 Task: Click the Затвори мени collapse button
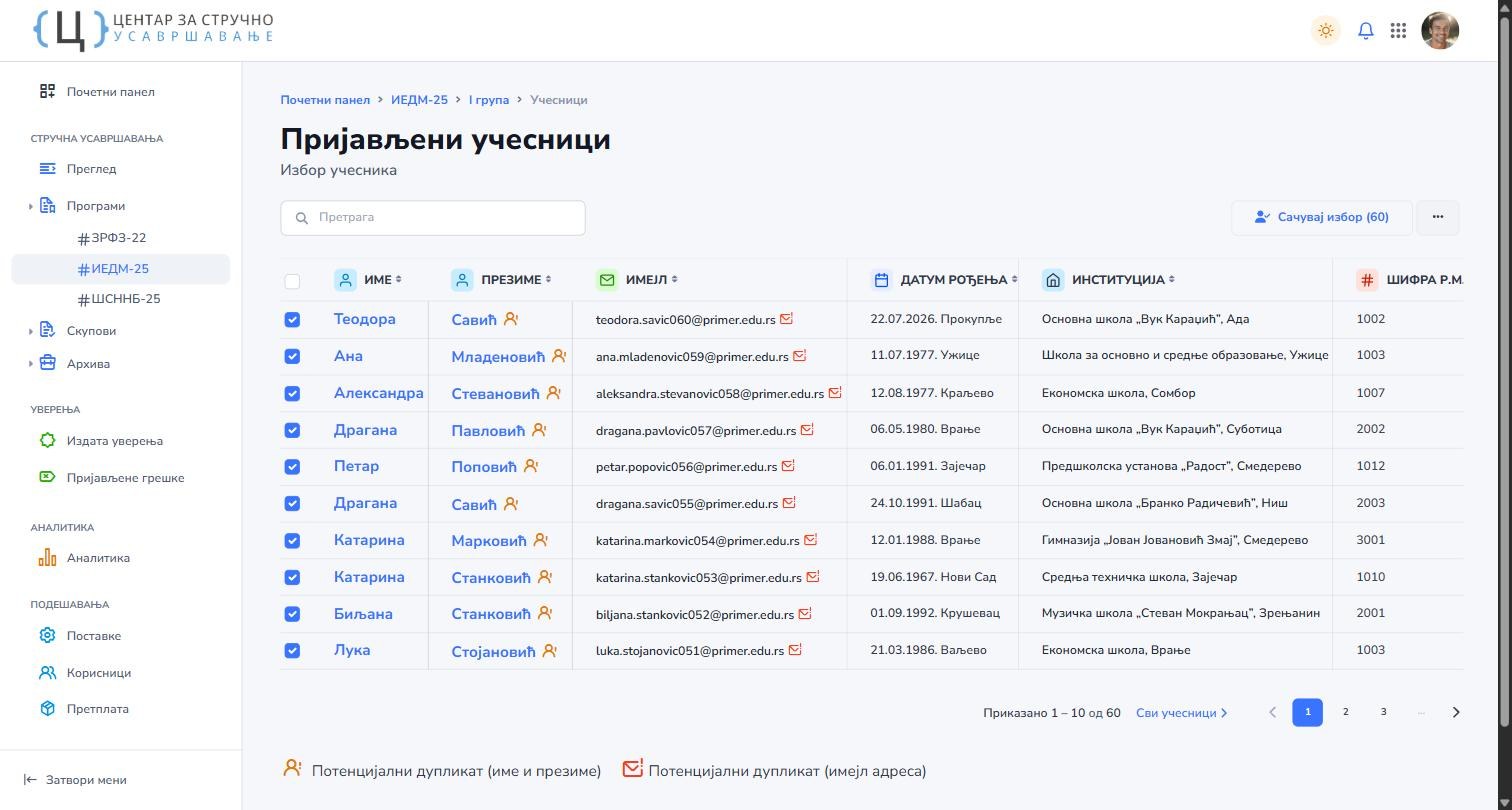pyautogui.click(x=75, y=780)
